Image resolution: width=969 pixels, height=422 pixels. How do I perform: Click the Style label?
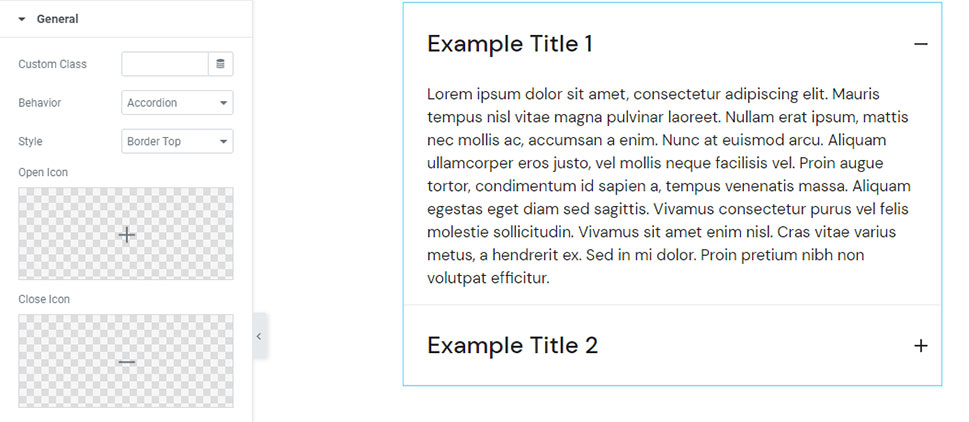coord(30,141)
